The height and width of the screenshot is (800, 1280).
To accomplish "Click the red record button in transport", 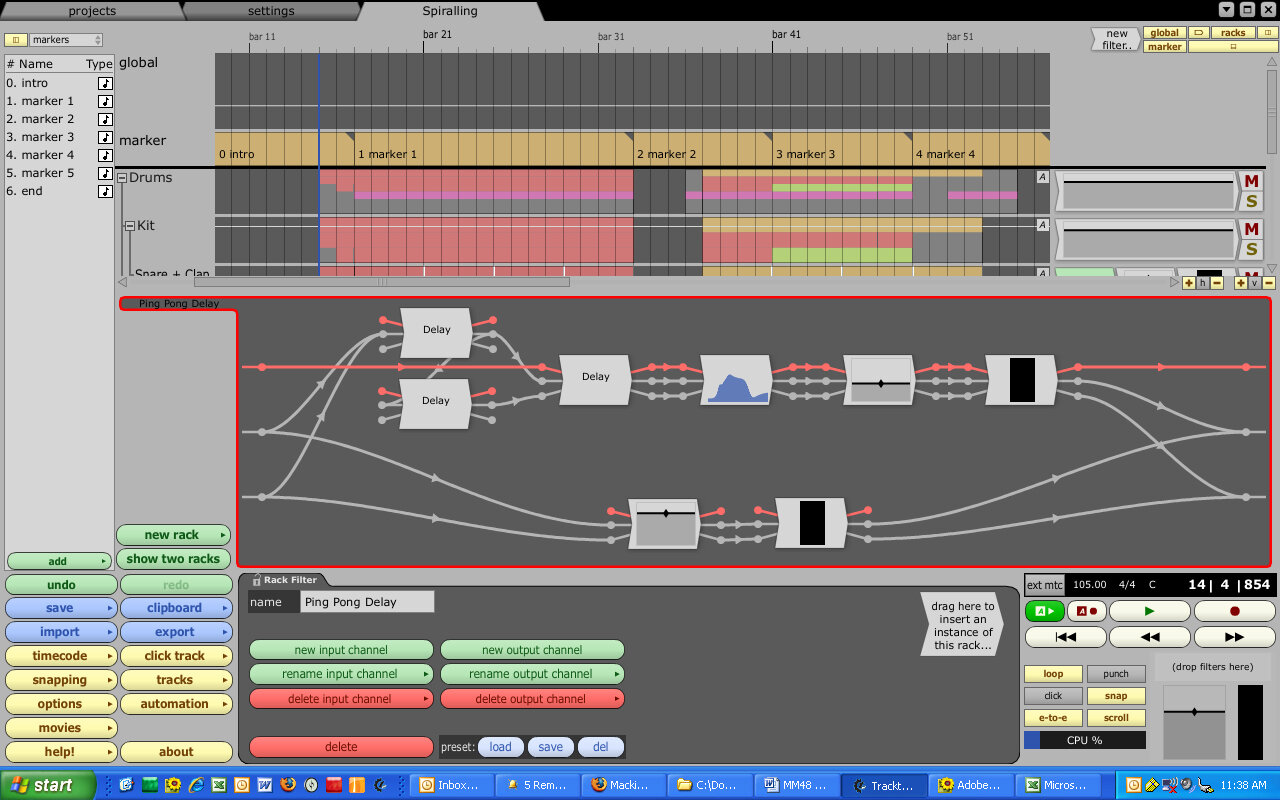I will pos(1234,611).
